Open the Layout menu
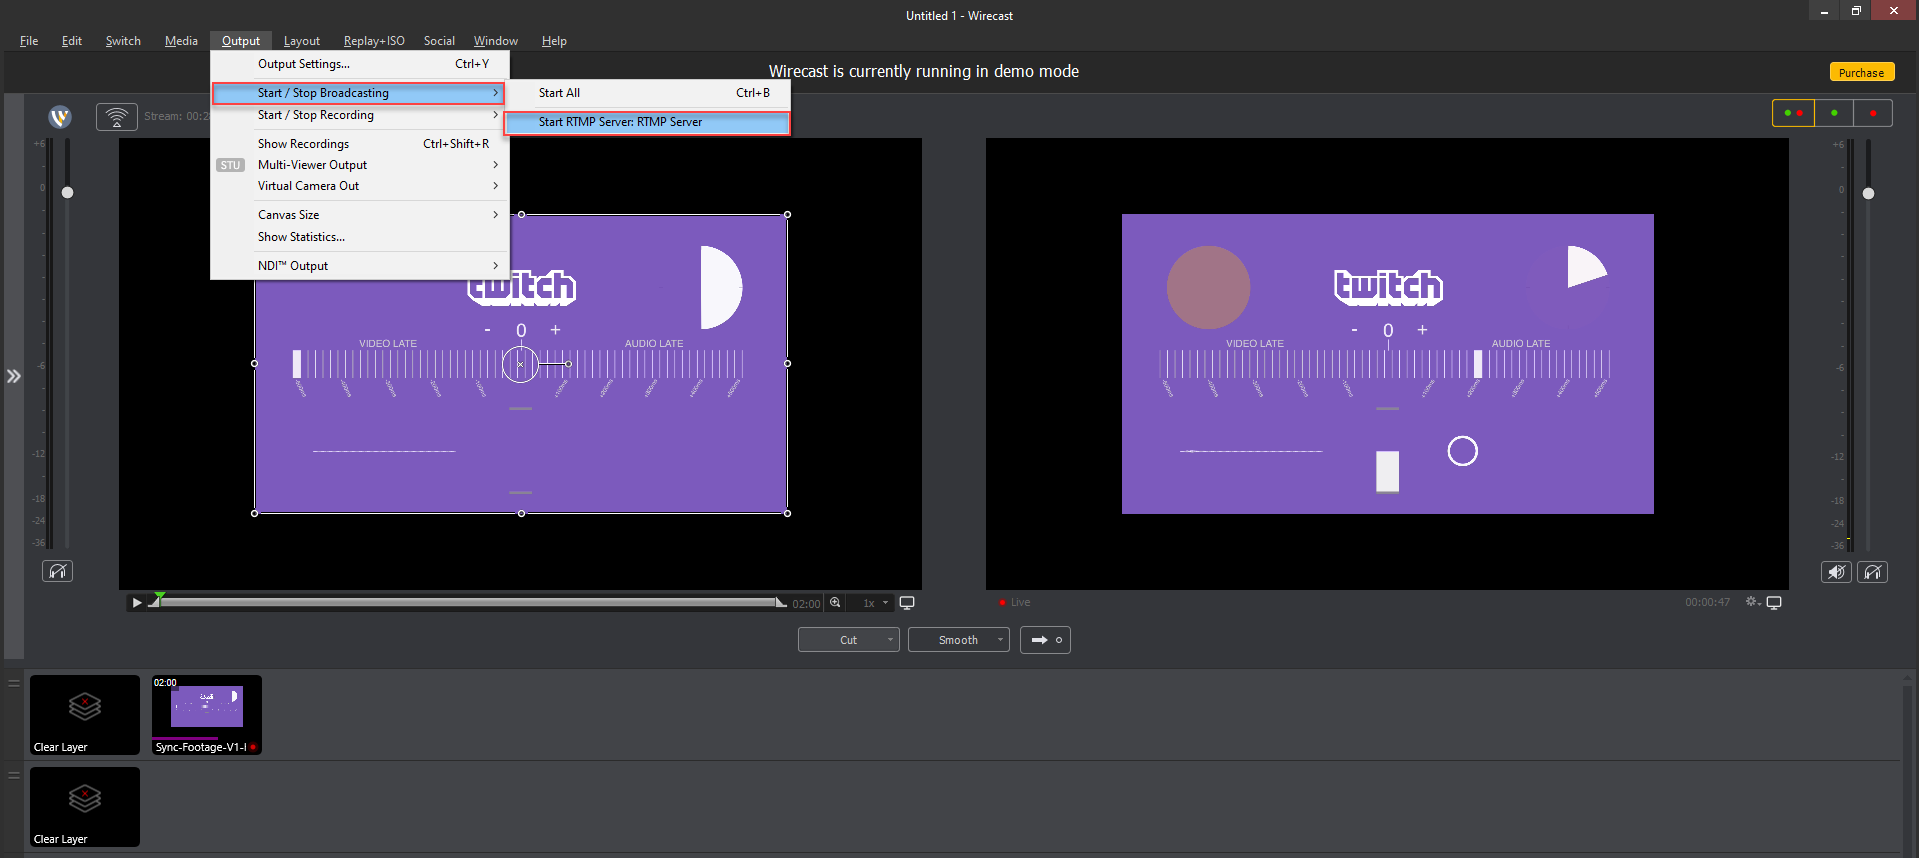This screenshot has height=858, width=1919. click(x=302, y=41)
